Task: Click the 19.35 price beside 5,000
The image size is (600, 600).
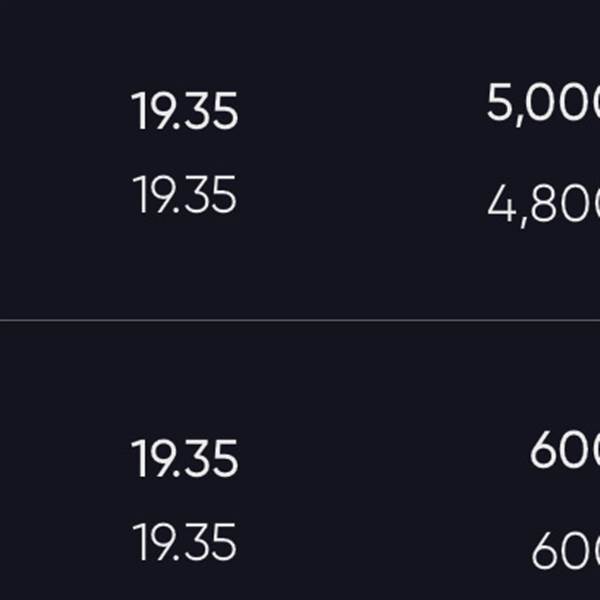Action: point(184,111)
